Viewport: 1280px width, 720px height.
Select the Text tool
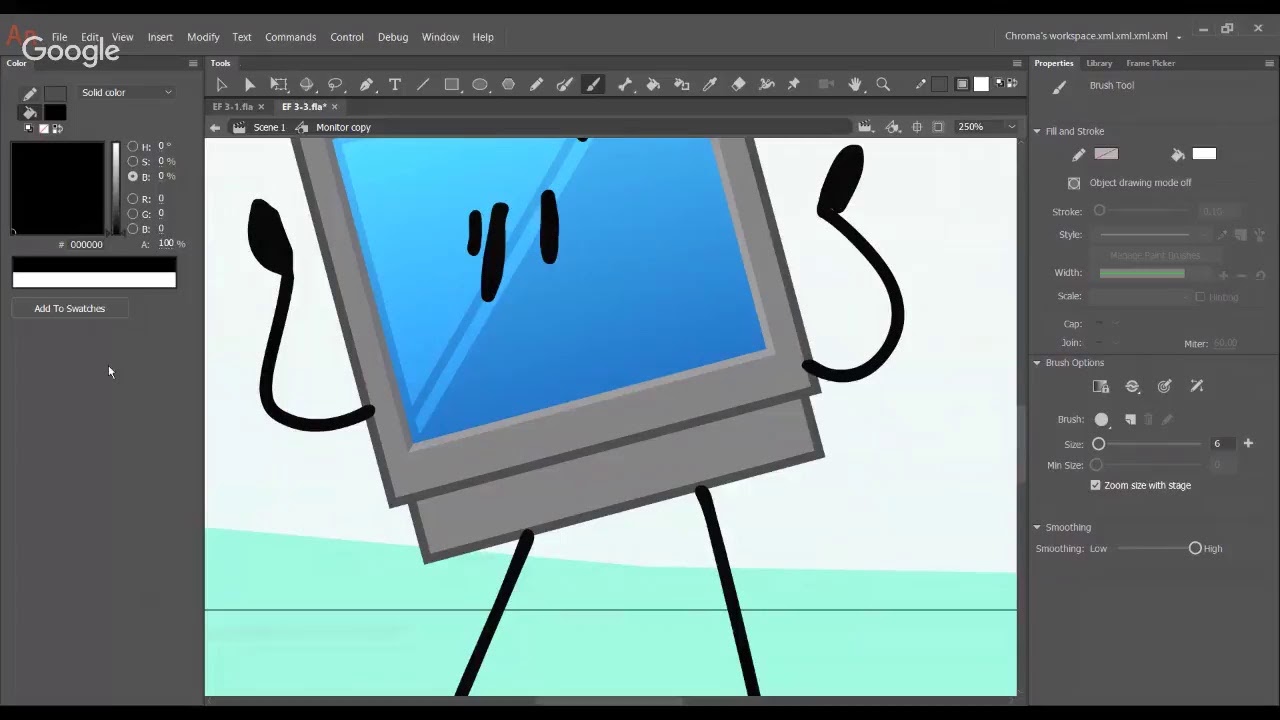point(395,85)
